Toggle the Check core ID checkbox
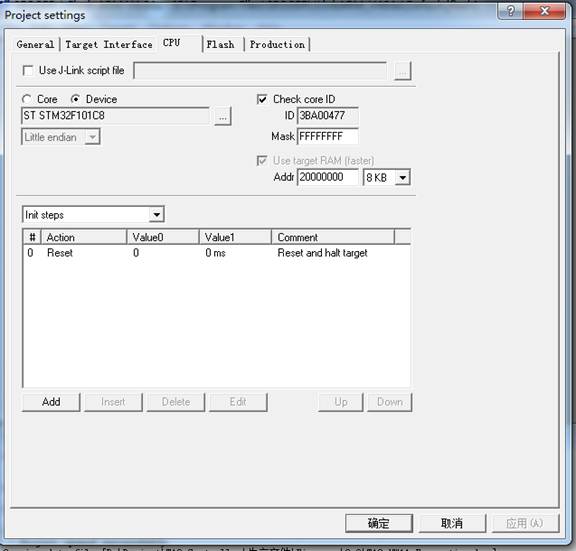 [x=262, y=99]
